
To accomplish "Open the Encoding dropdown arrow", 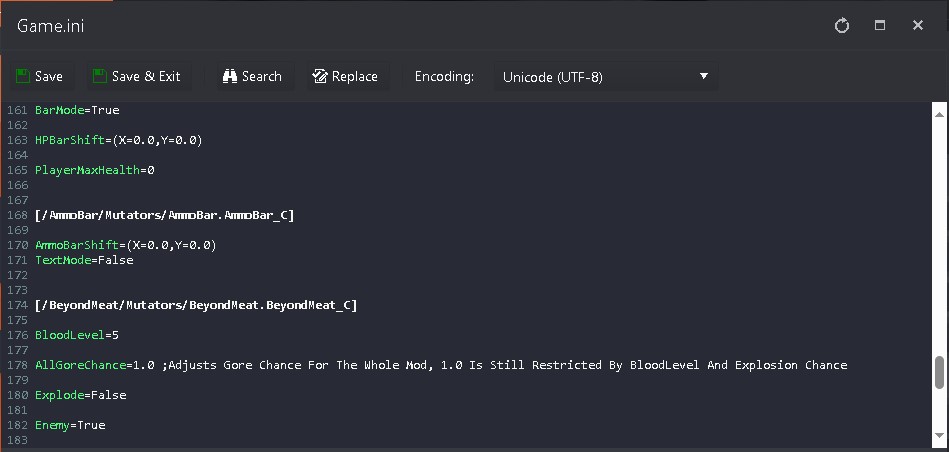I will click(703, 76).
